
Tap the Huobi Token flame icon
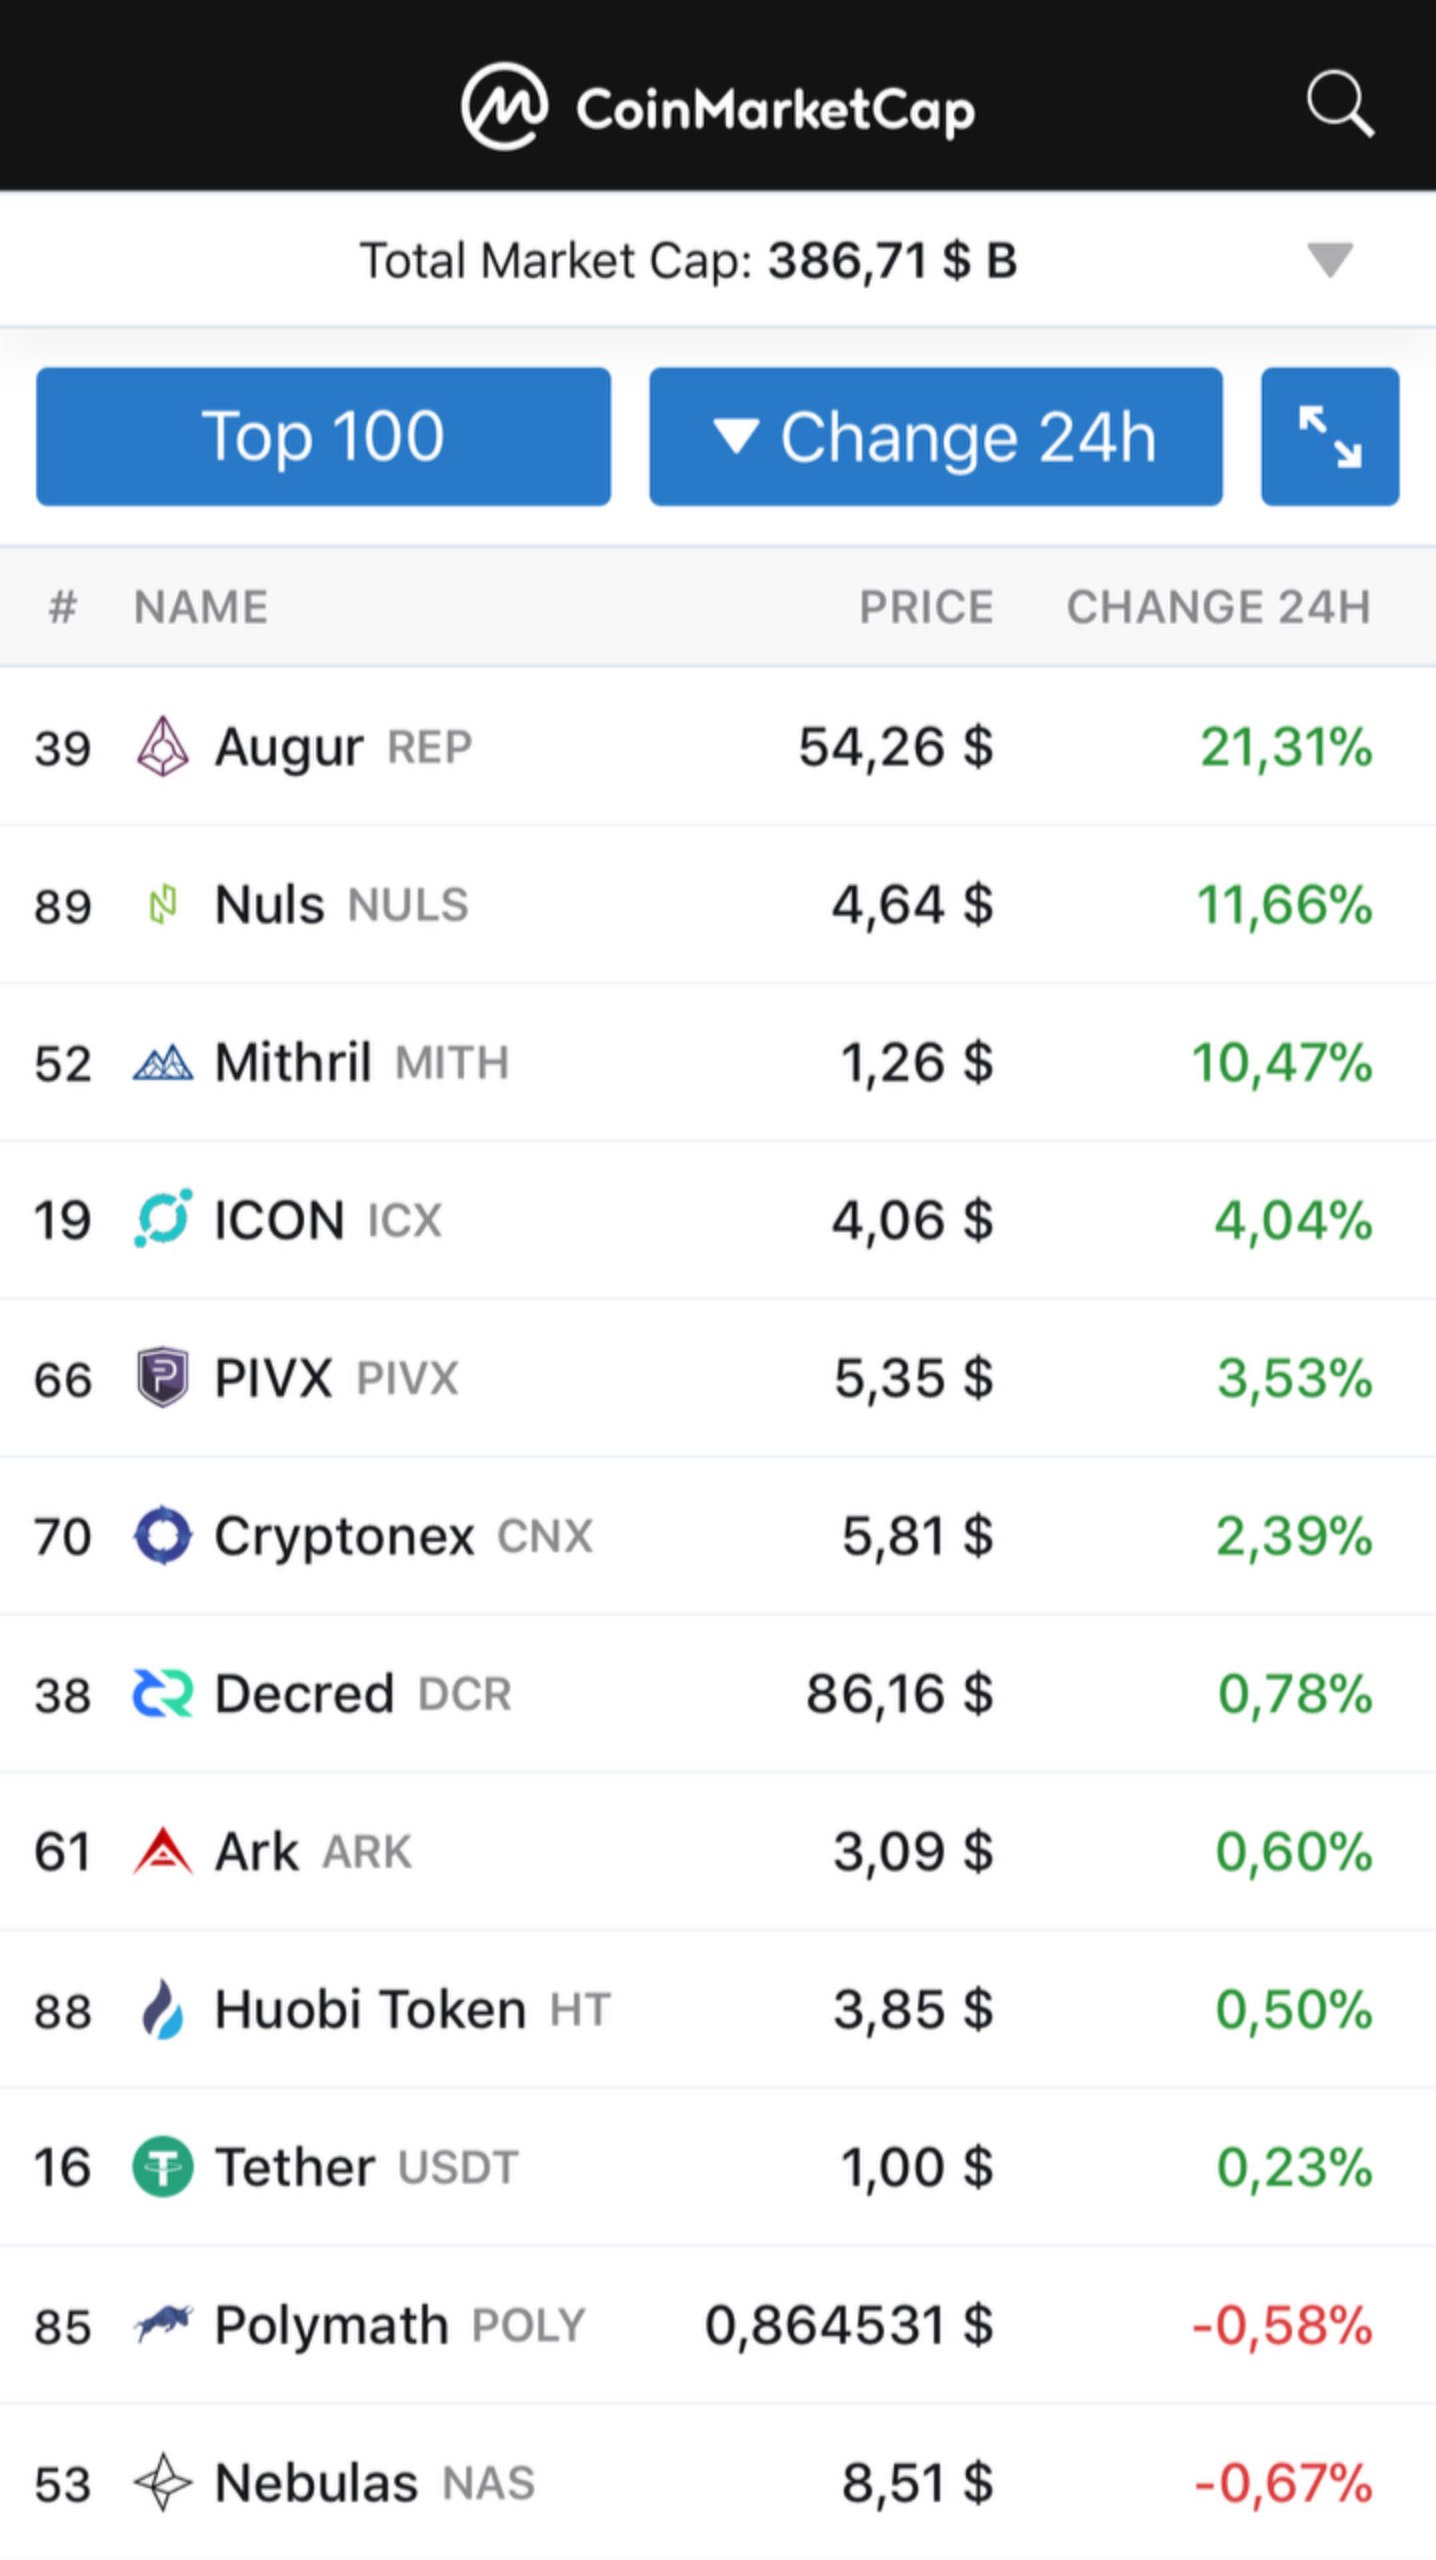[162, 2009]
